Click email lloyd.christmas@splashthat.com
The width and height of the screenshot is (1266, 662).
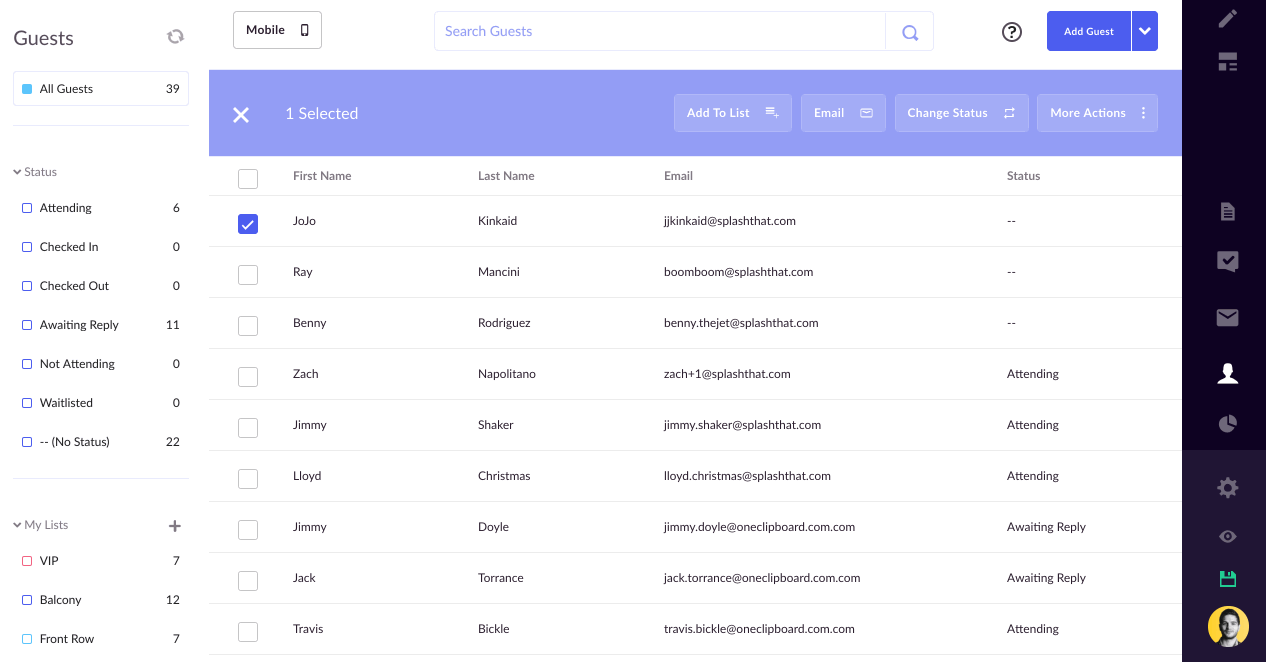click(x=747, y=476)
